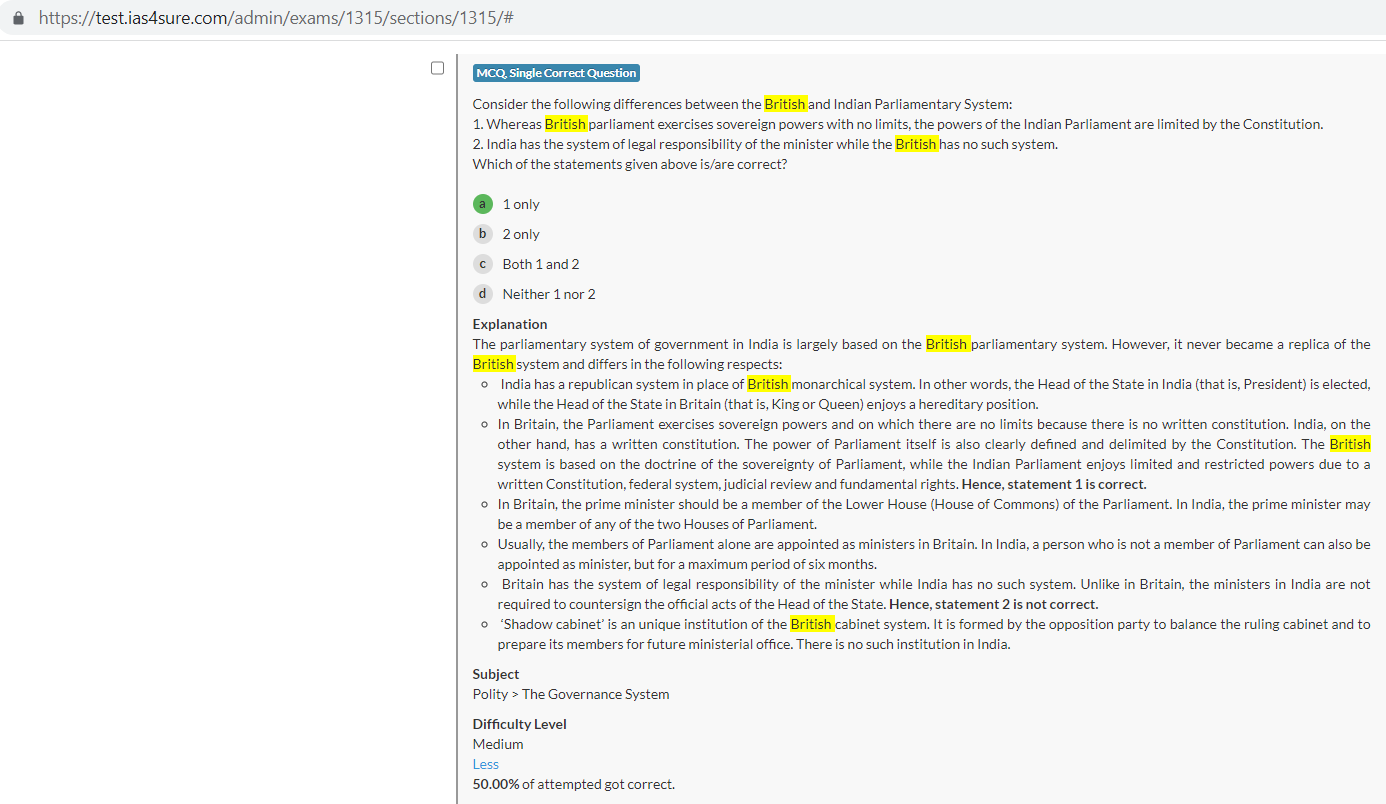The image size is (1386, 804).
Task: Click the '50.00%' attempted-correct statistic
Action: click(x=496, y=784)
